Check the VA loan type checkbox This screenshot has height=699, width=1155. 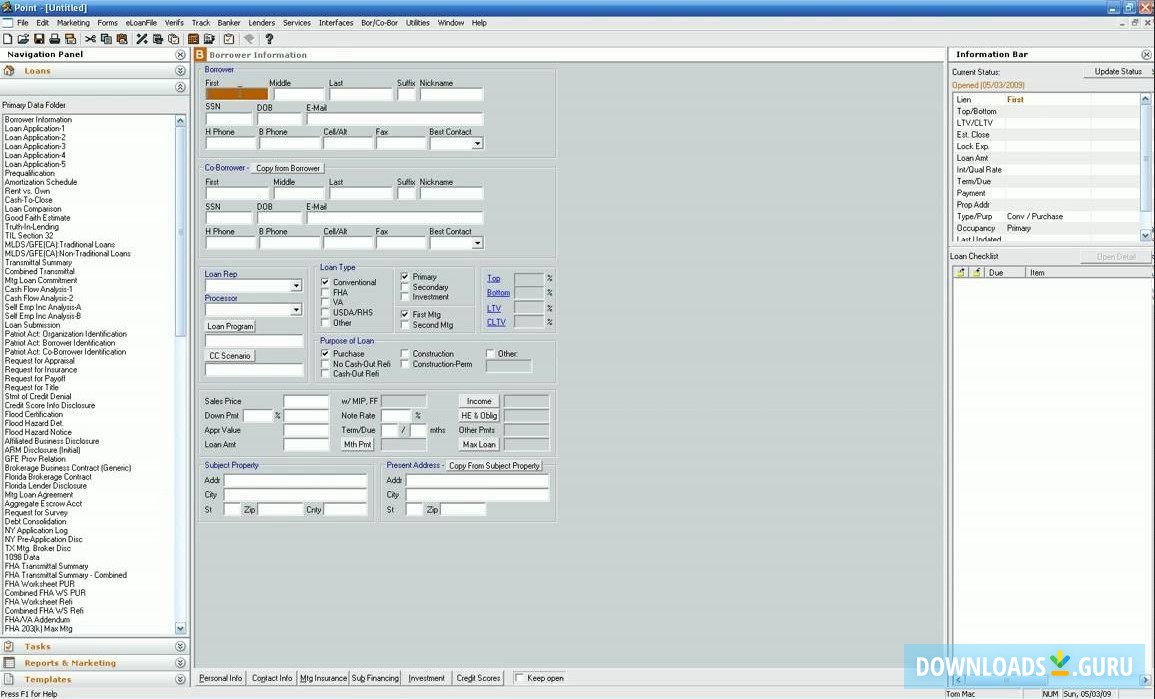[x=325, y=302]
